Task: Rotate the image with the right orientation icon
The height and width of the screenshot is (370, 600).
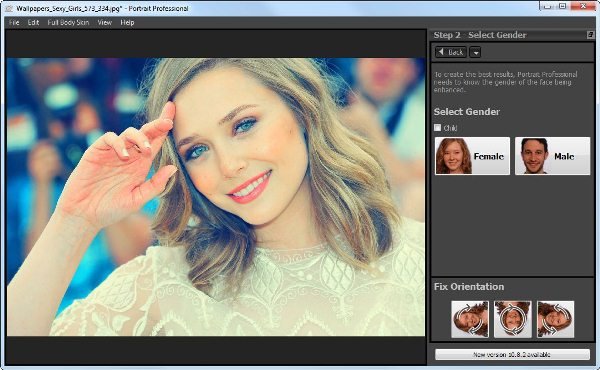Action: [556, 319]
